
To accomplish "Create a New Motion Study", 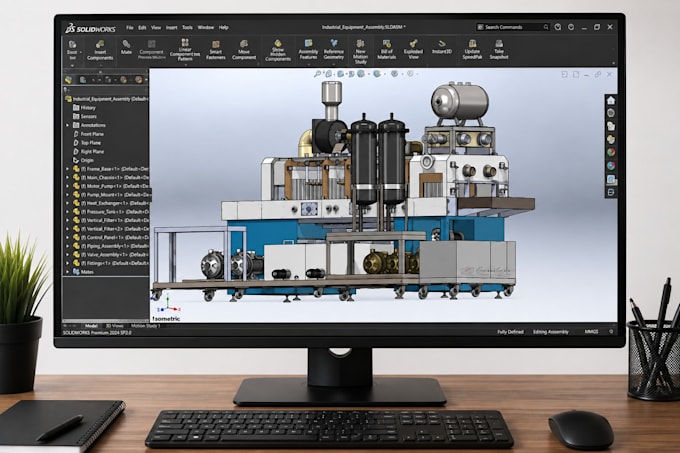I will [360, 52].
